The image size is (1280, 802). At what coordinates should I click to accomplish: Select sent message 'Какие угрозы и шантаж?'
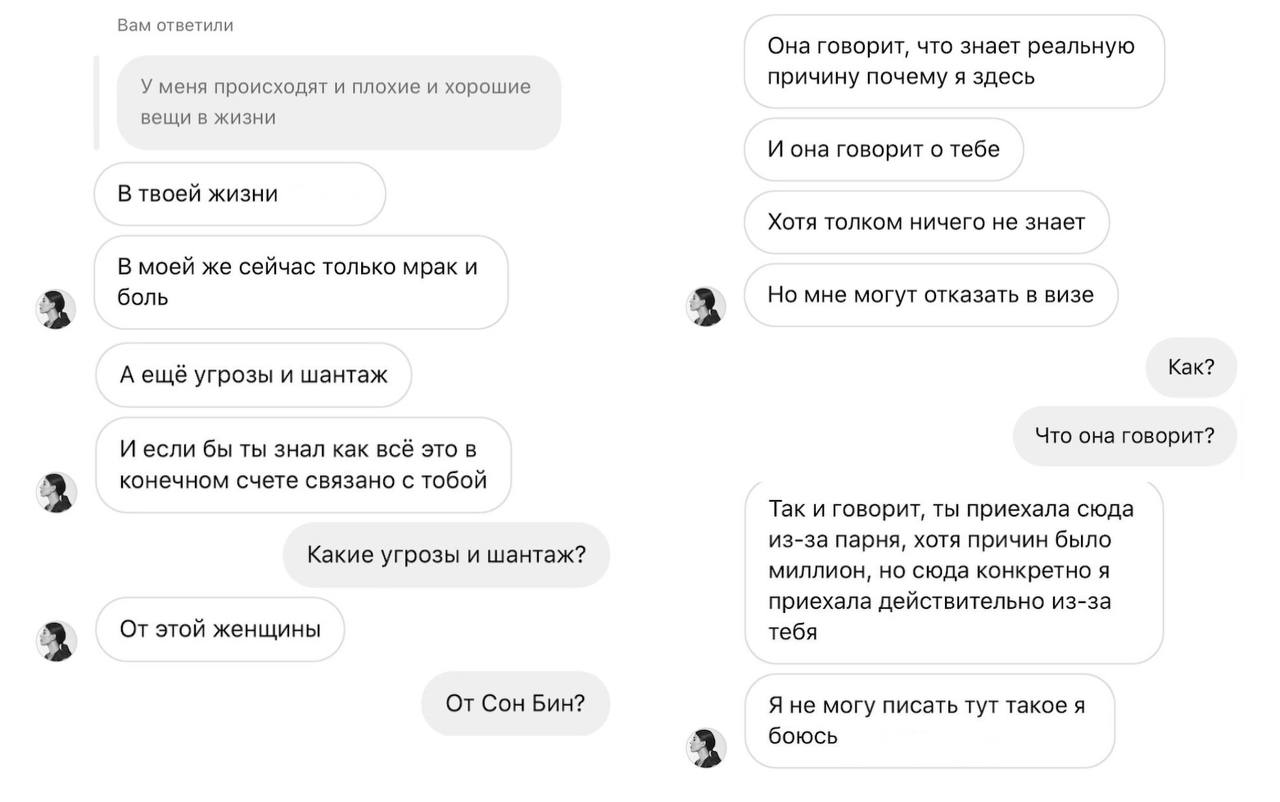coord(446,555)
